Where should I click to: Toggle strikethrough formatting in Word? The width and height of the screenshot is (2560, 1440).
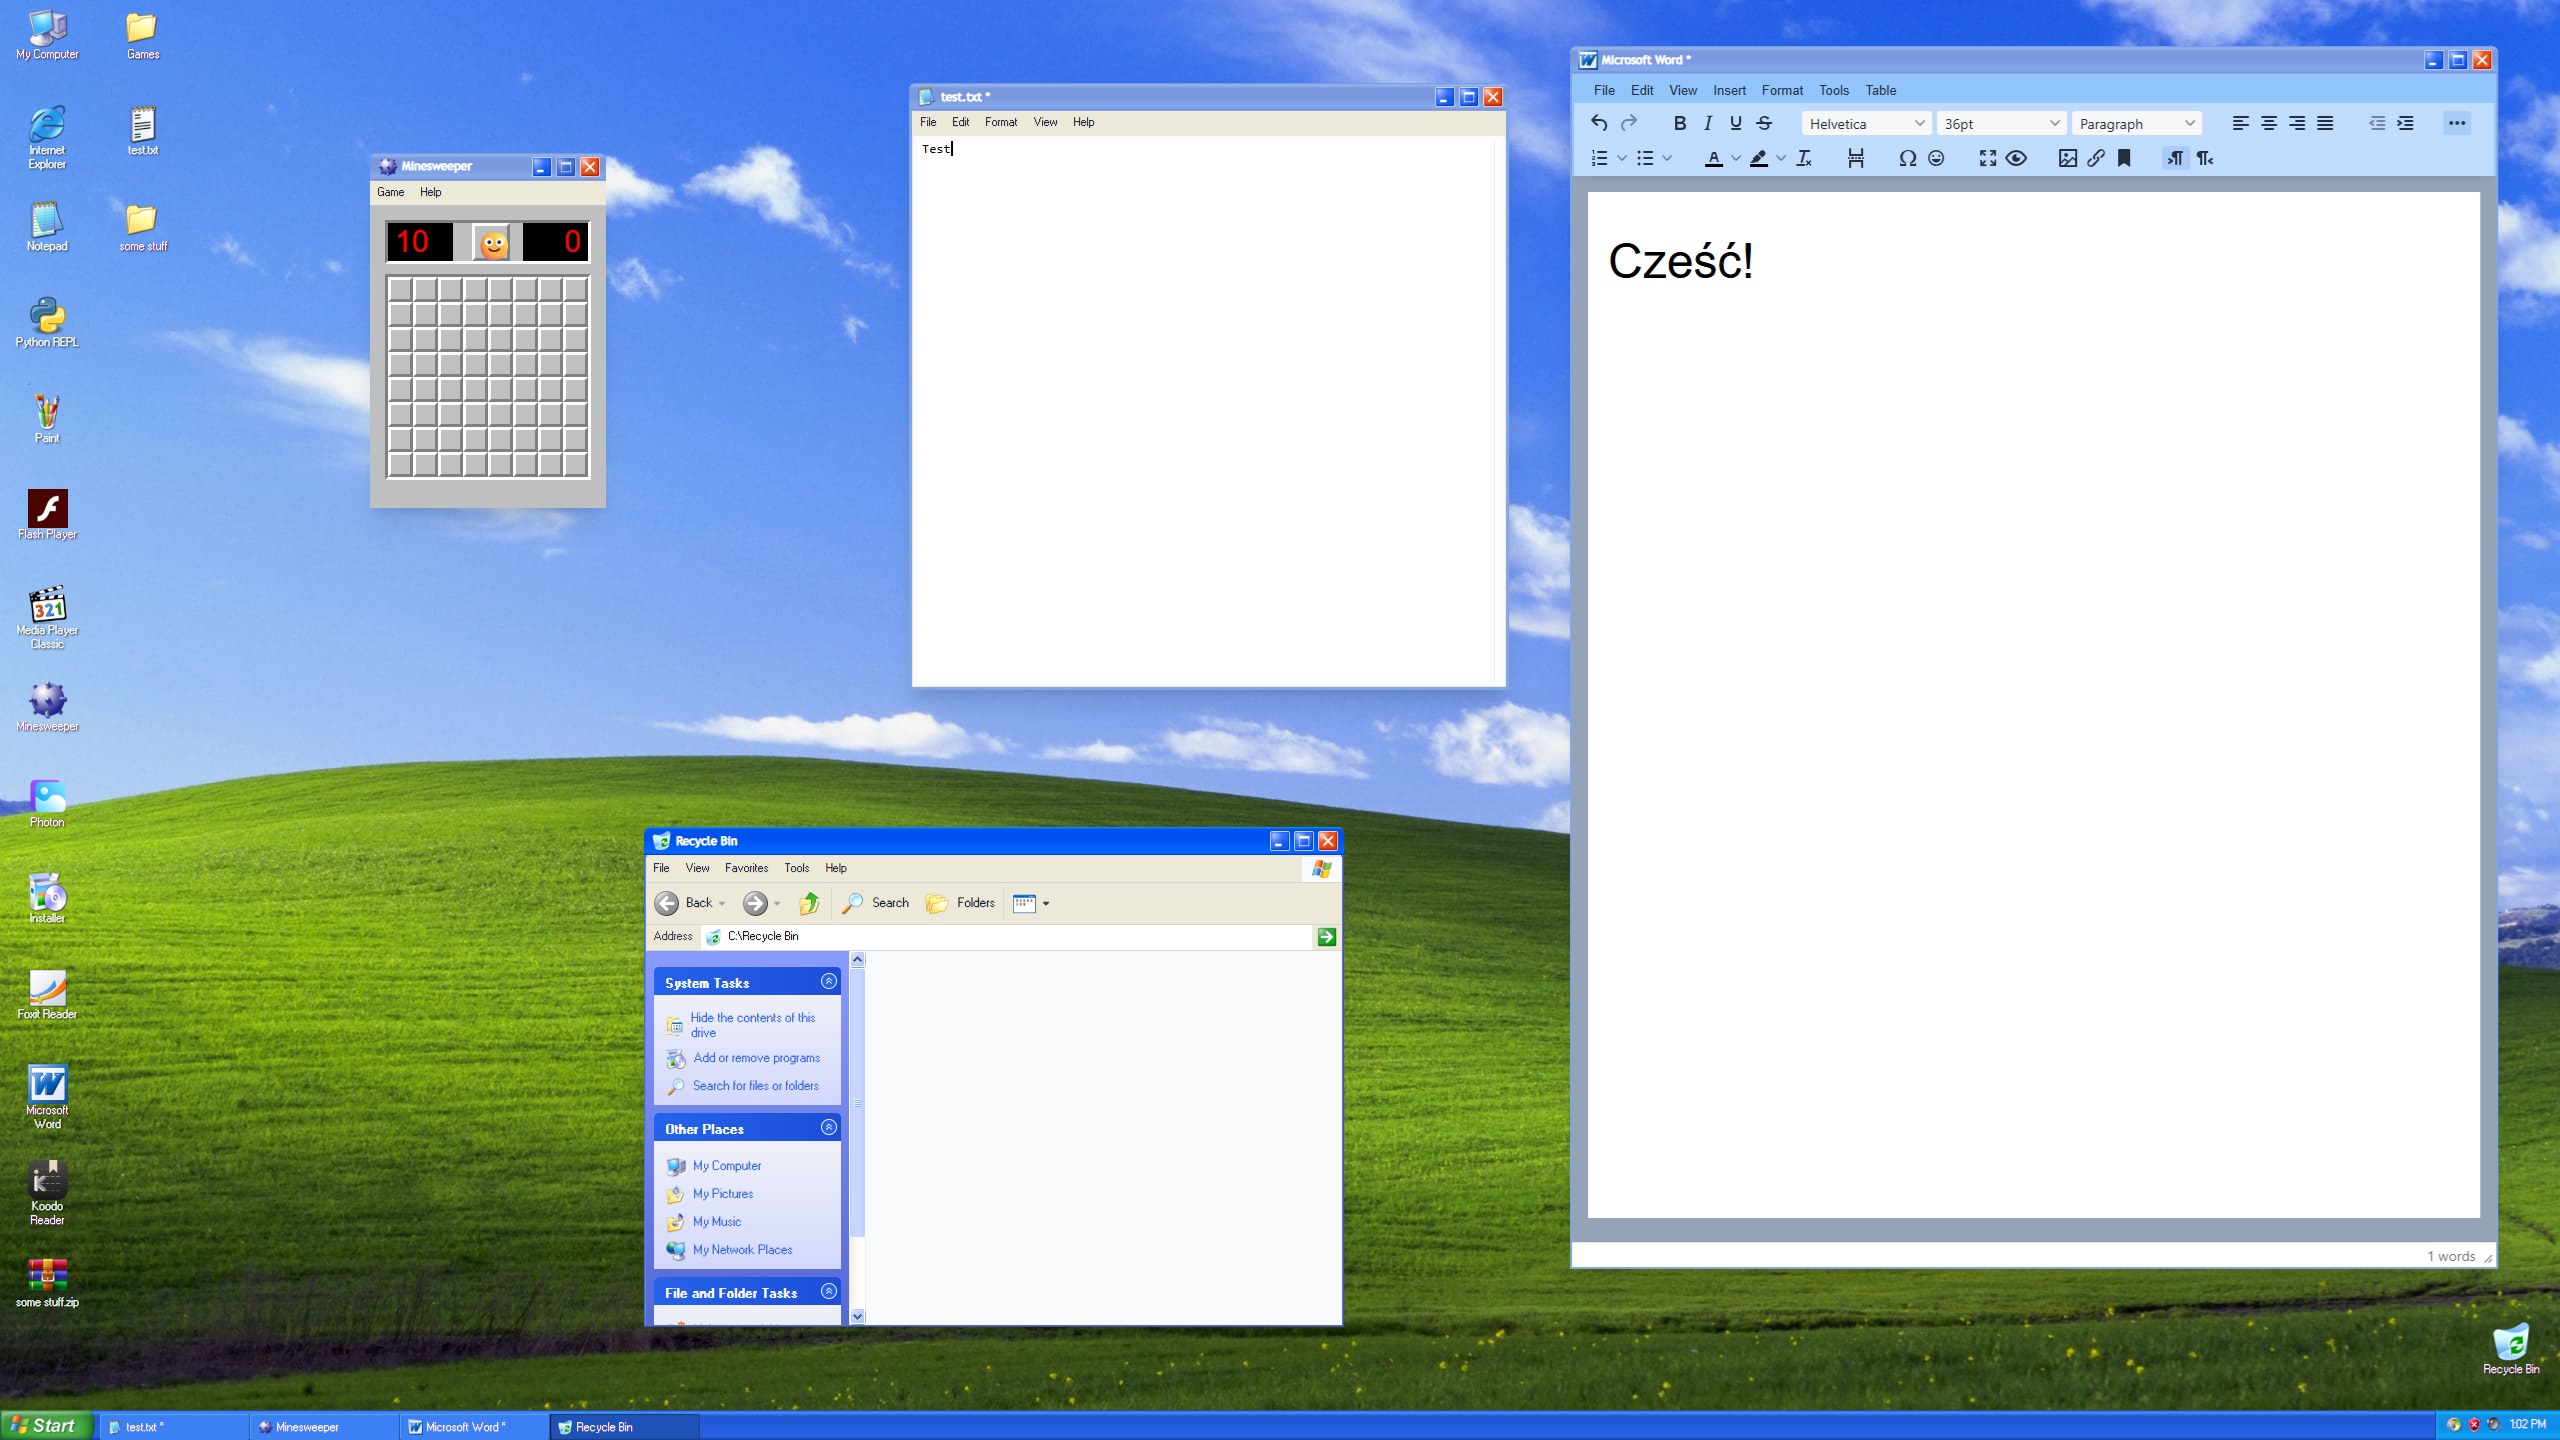[x=1764, y=123]
